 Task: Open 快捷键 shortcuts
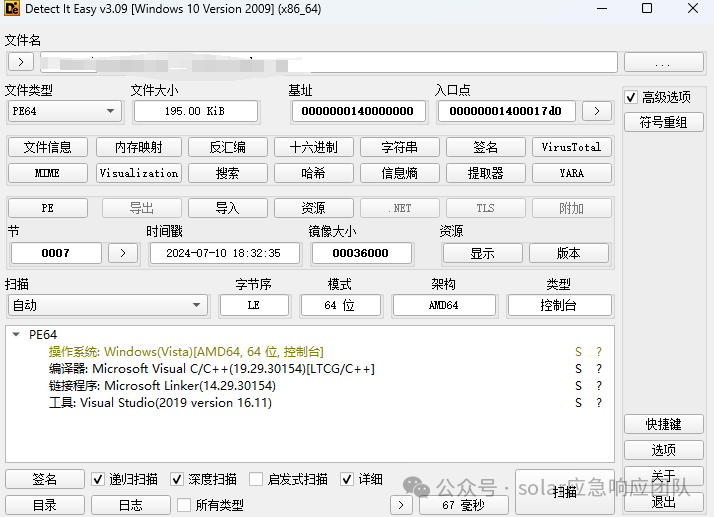coord(663,425)
